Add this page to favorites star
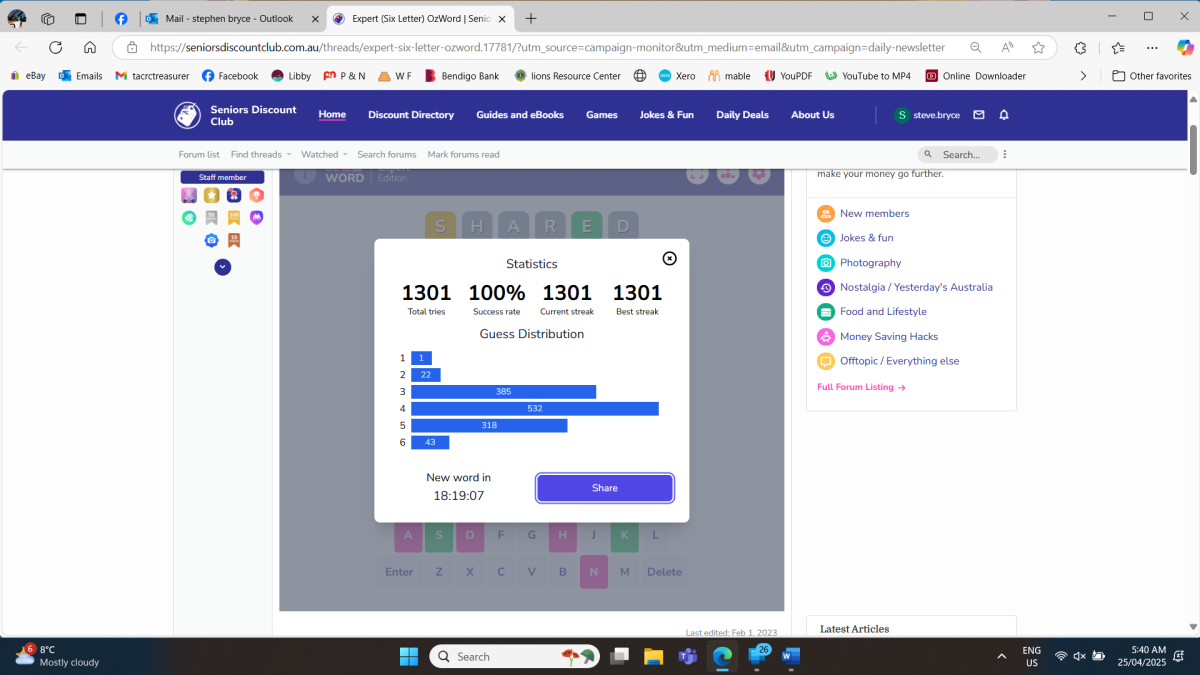This screenshot has height=675, width=1200. [1038, 47]
